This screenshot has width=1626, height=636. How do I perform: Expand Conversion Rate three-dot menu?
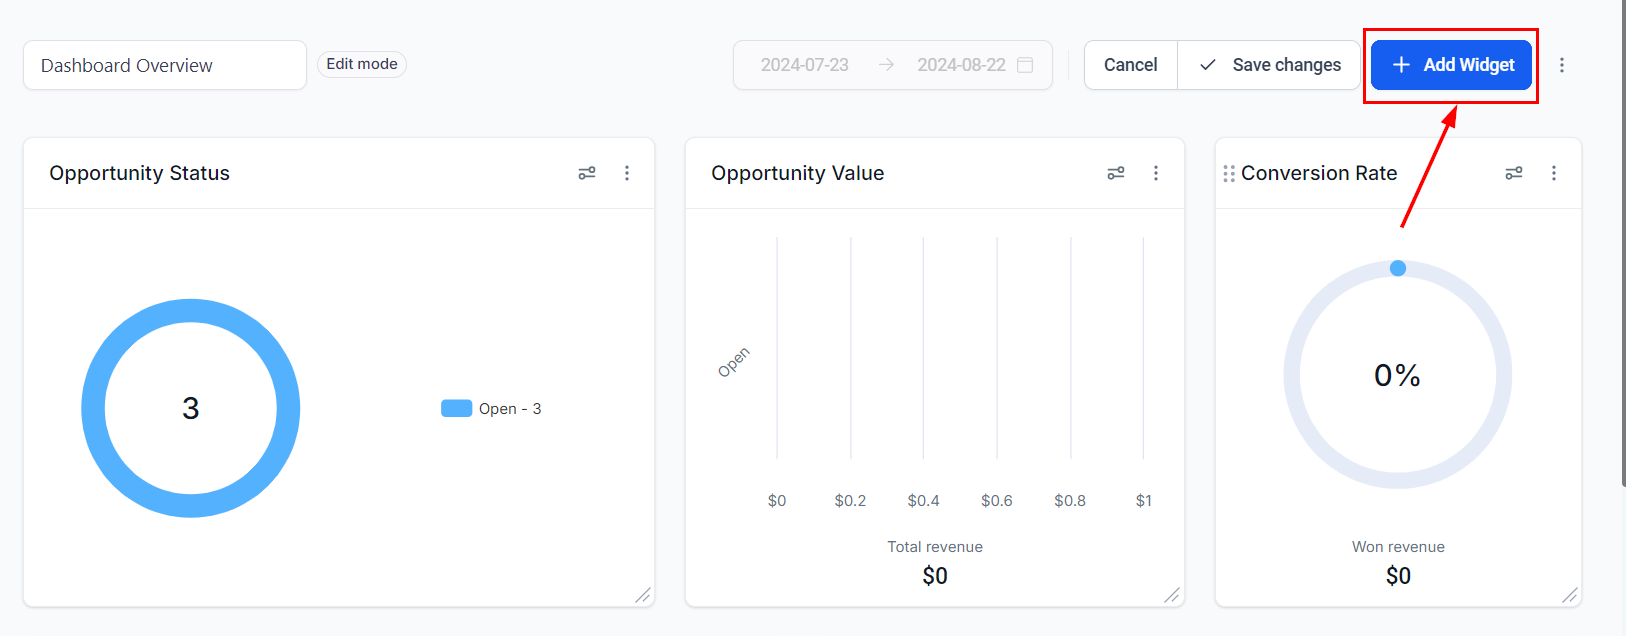1554,173
